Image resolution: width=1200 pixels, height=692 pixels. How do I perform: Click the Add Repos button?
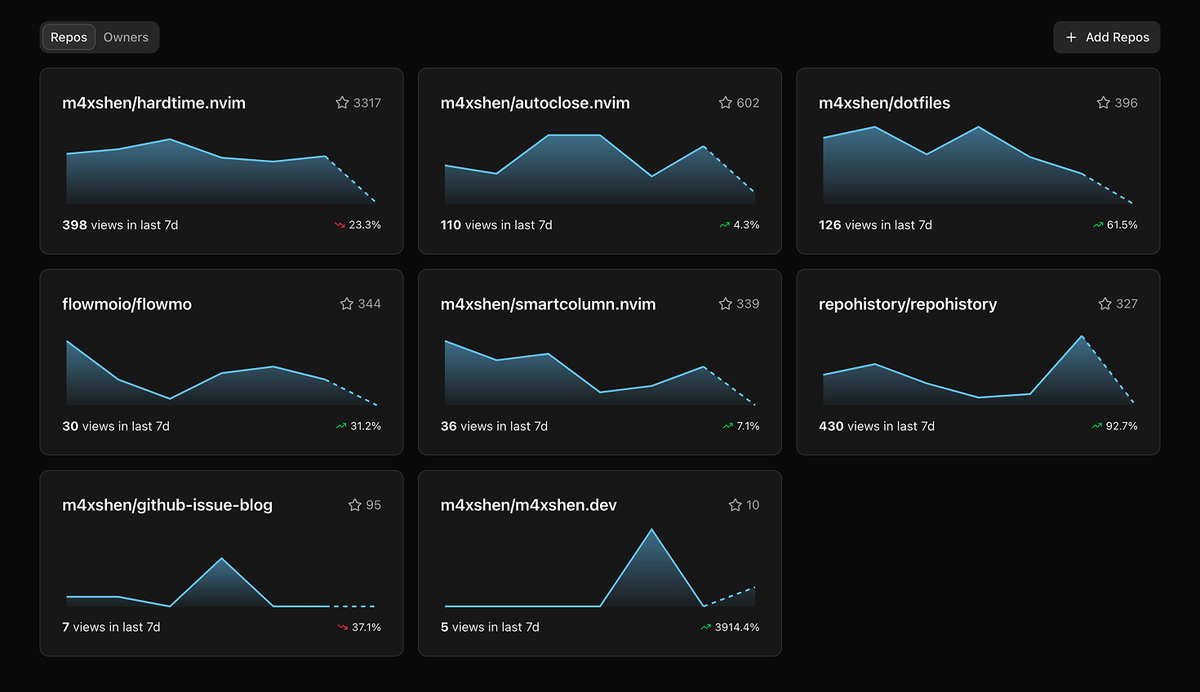coord(1106,37)
